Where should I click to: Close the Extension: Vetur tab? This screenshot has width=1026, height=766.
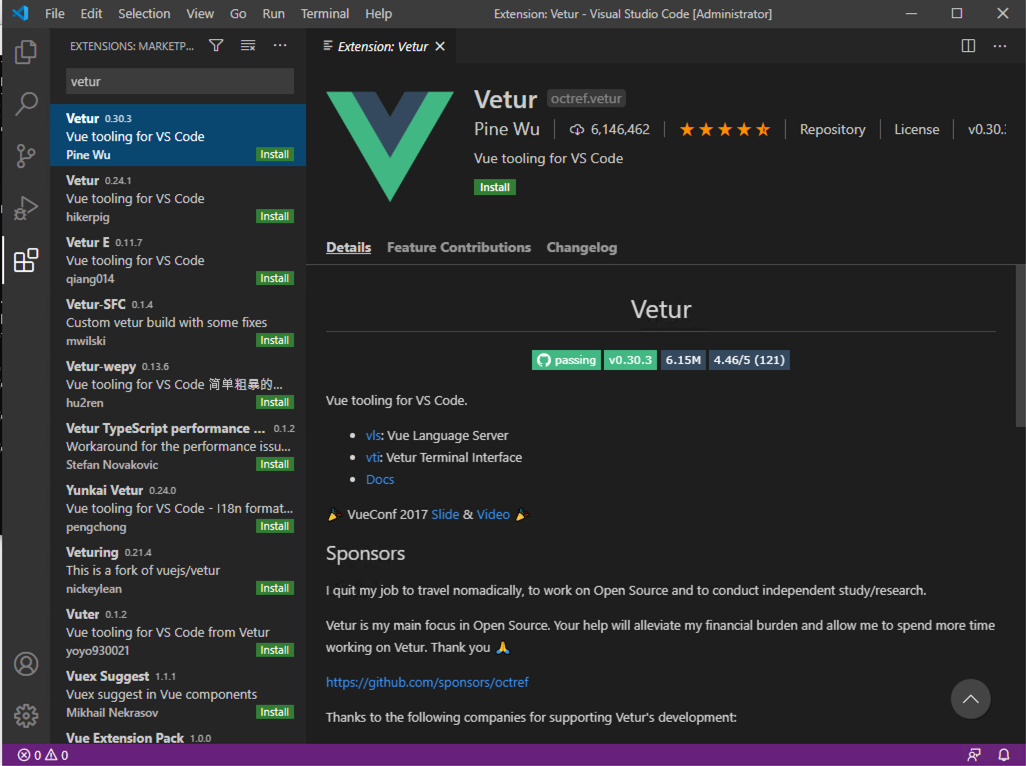[x=440, y=46]
